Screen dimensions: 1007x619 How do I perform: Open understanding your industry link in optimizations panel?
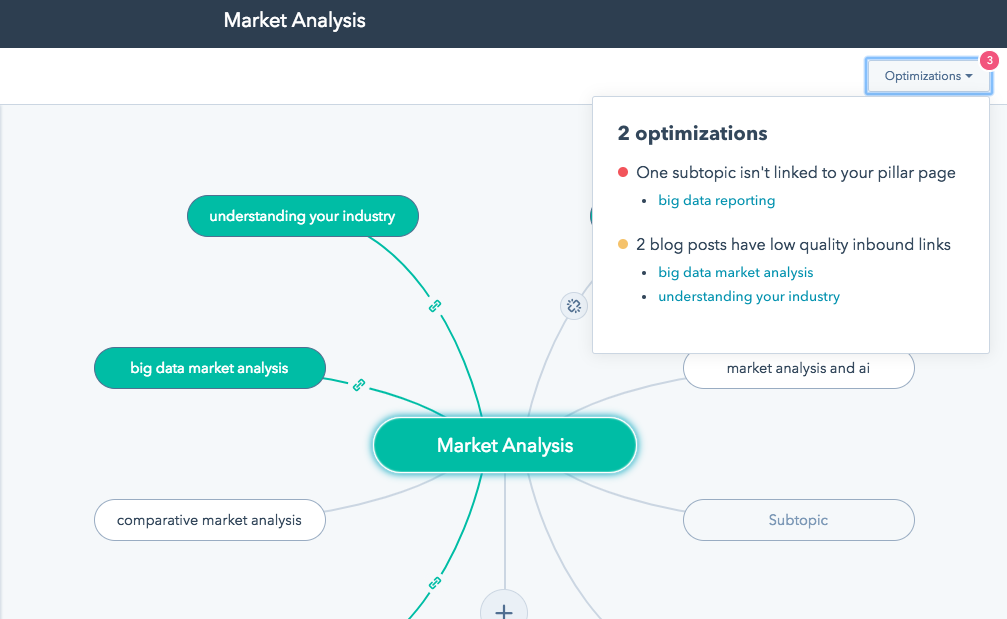(748, 296)
